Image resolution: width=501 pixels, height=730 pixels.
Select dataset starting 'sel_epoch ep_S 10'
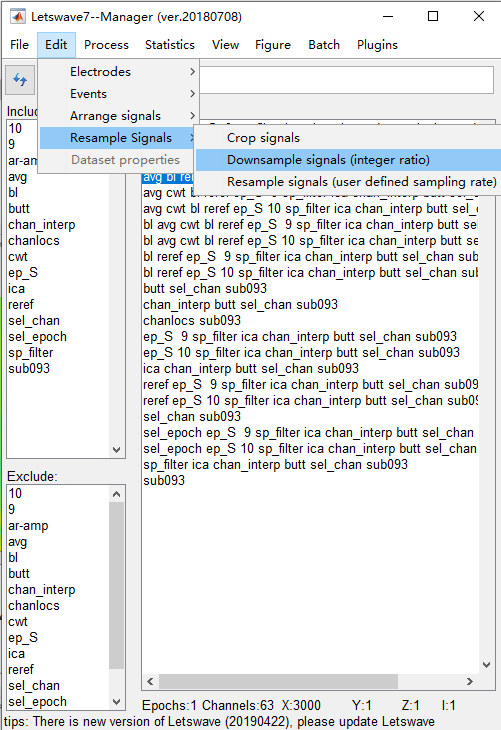coord(310,449)
